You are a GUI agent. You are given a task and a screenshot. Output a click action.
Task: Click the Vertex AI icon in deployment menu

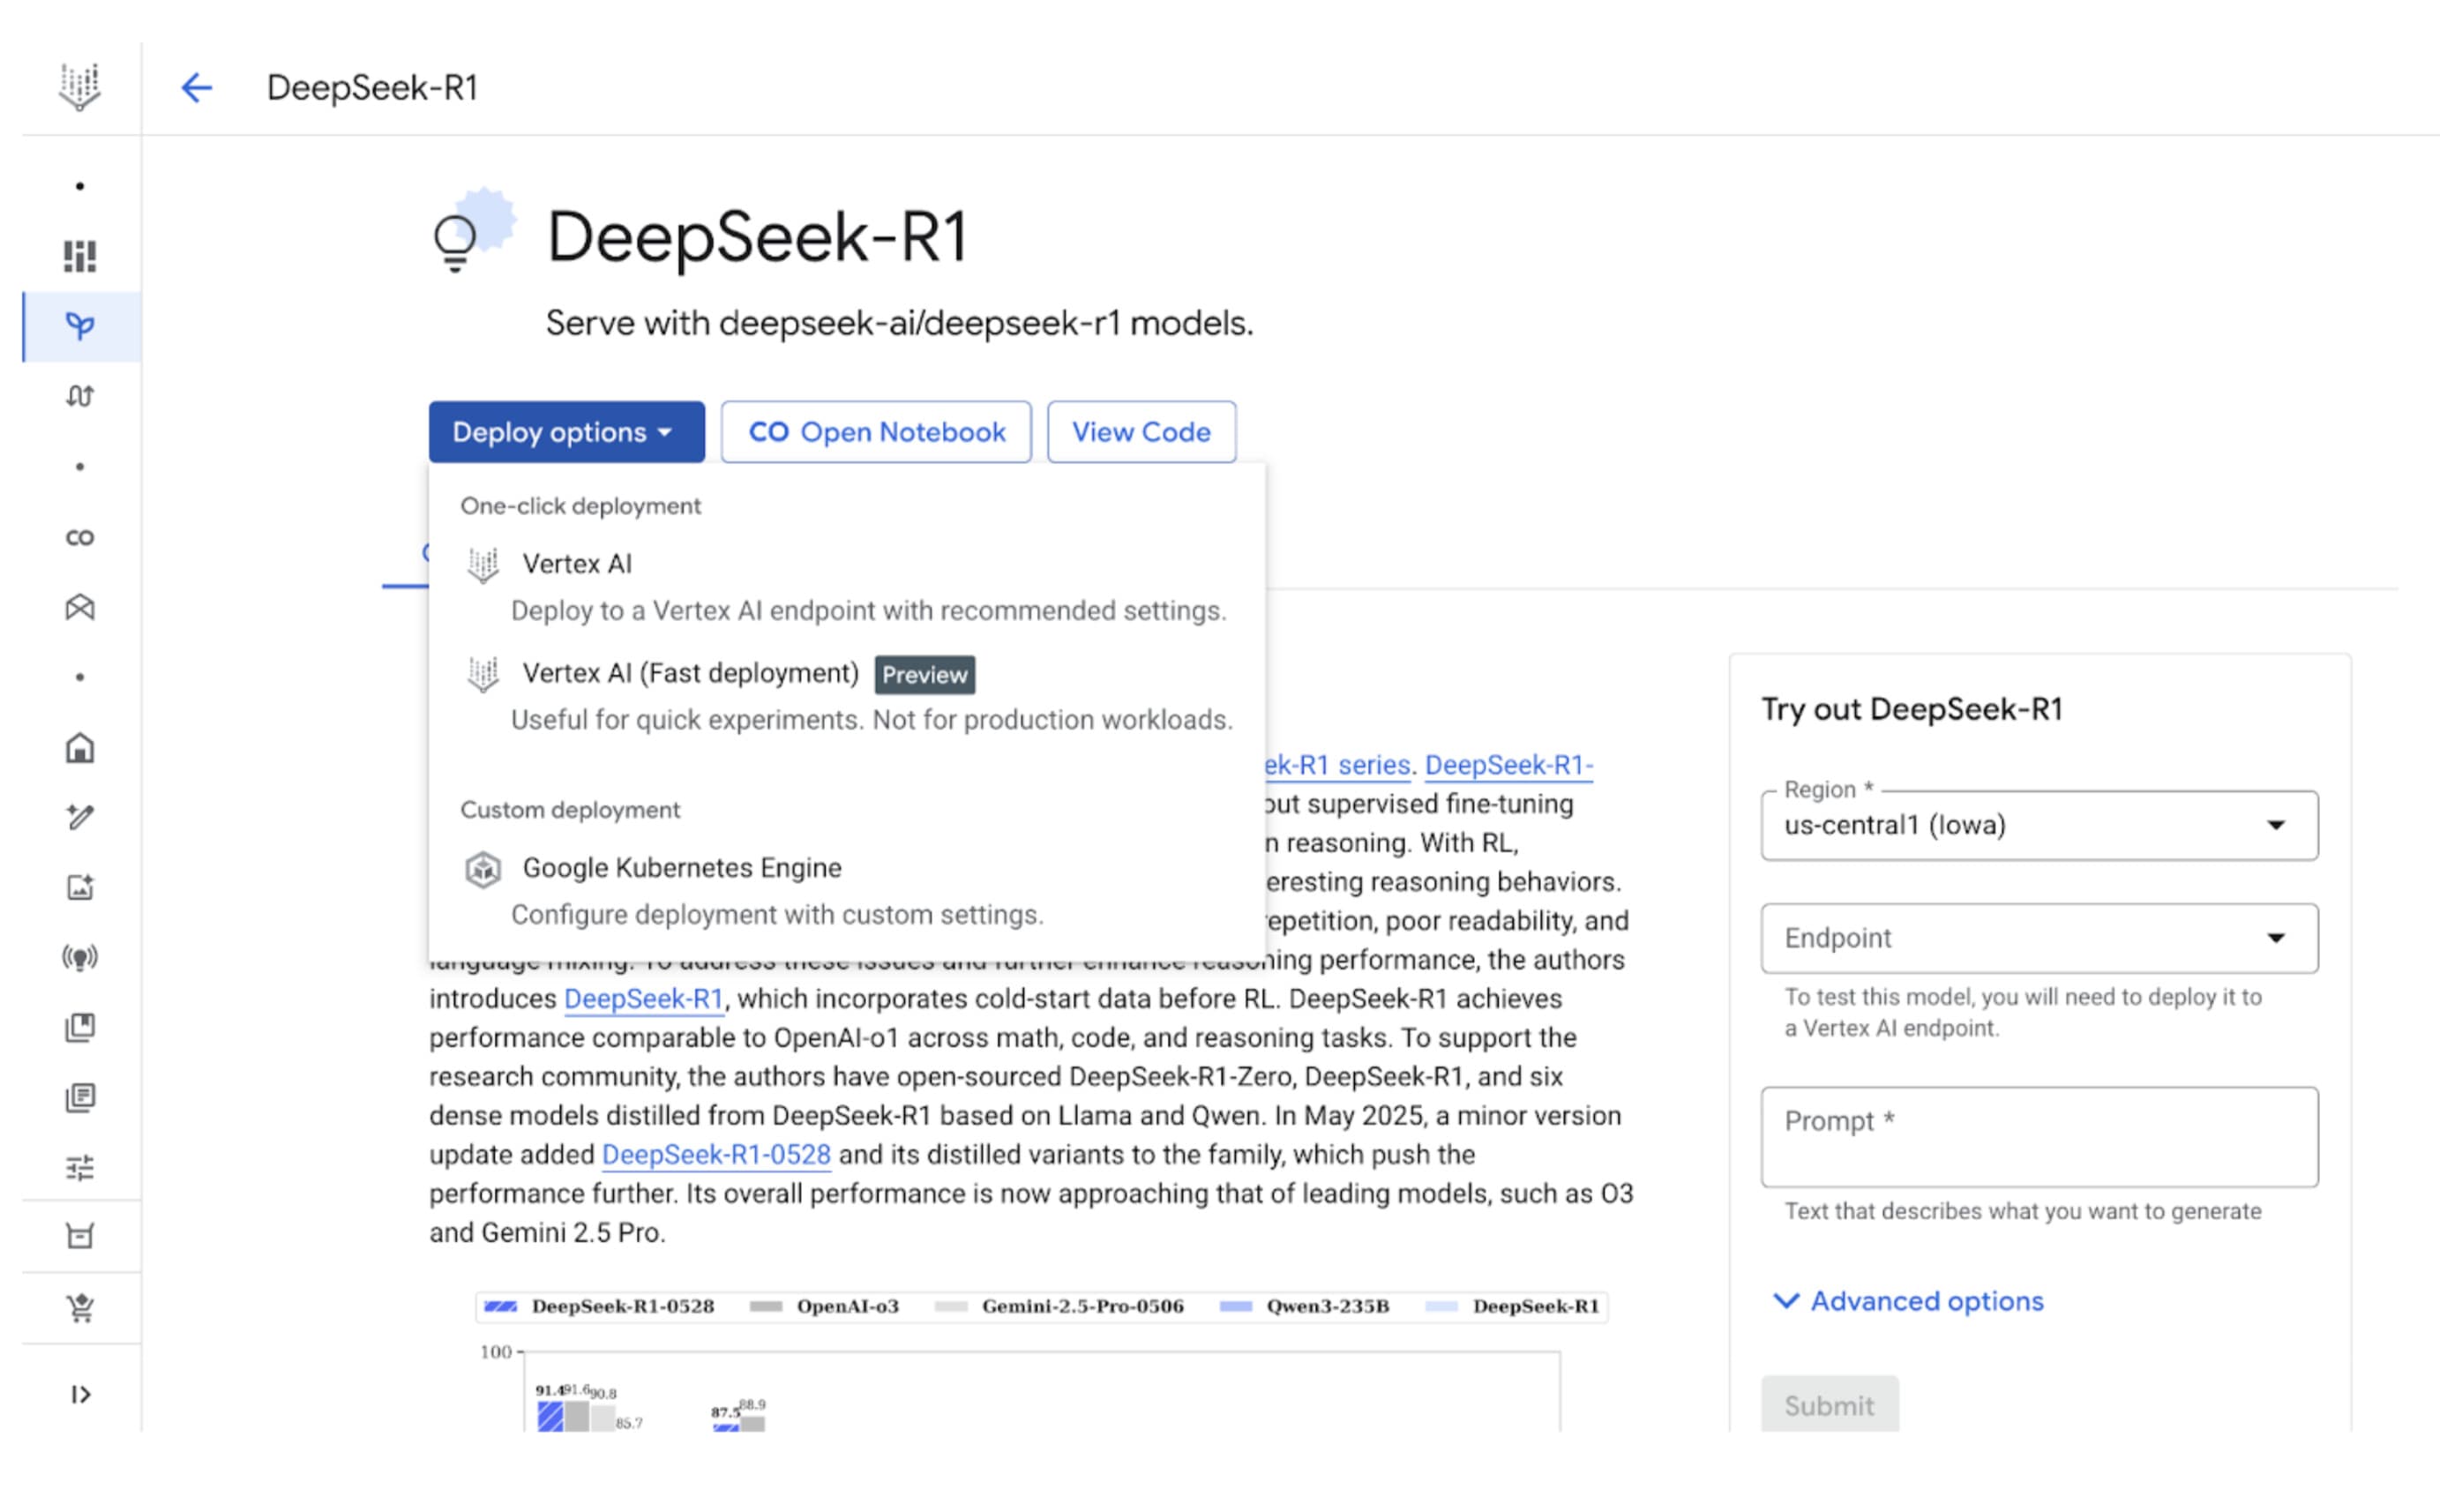pyautogui.click(x=483, y=565)
